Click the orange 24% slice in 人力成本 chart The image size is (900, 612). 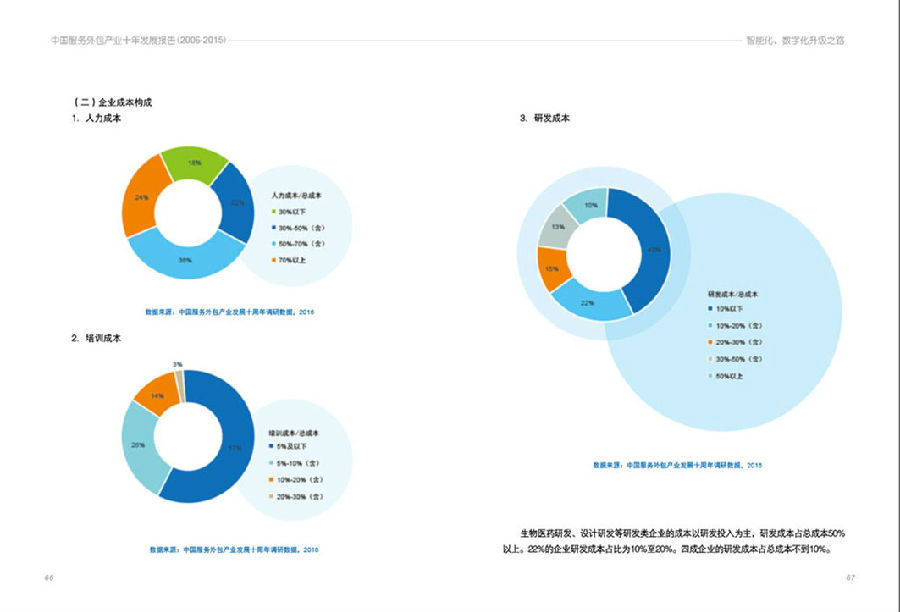point(142,196)
